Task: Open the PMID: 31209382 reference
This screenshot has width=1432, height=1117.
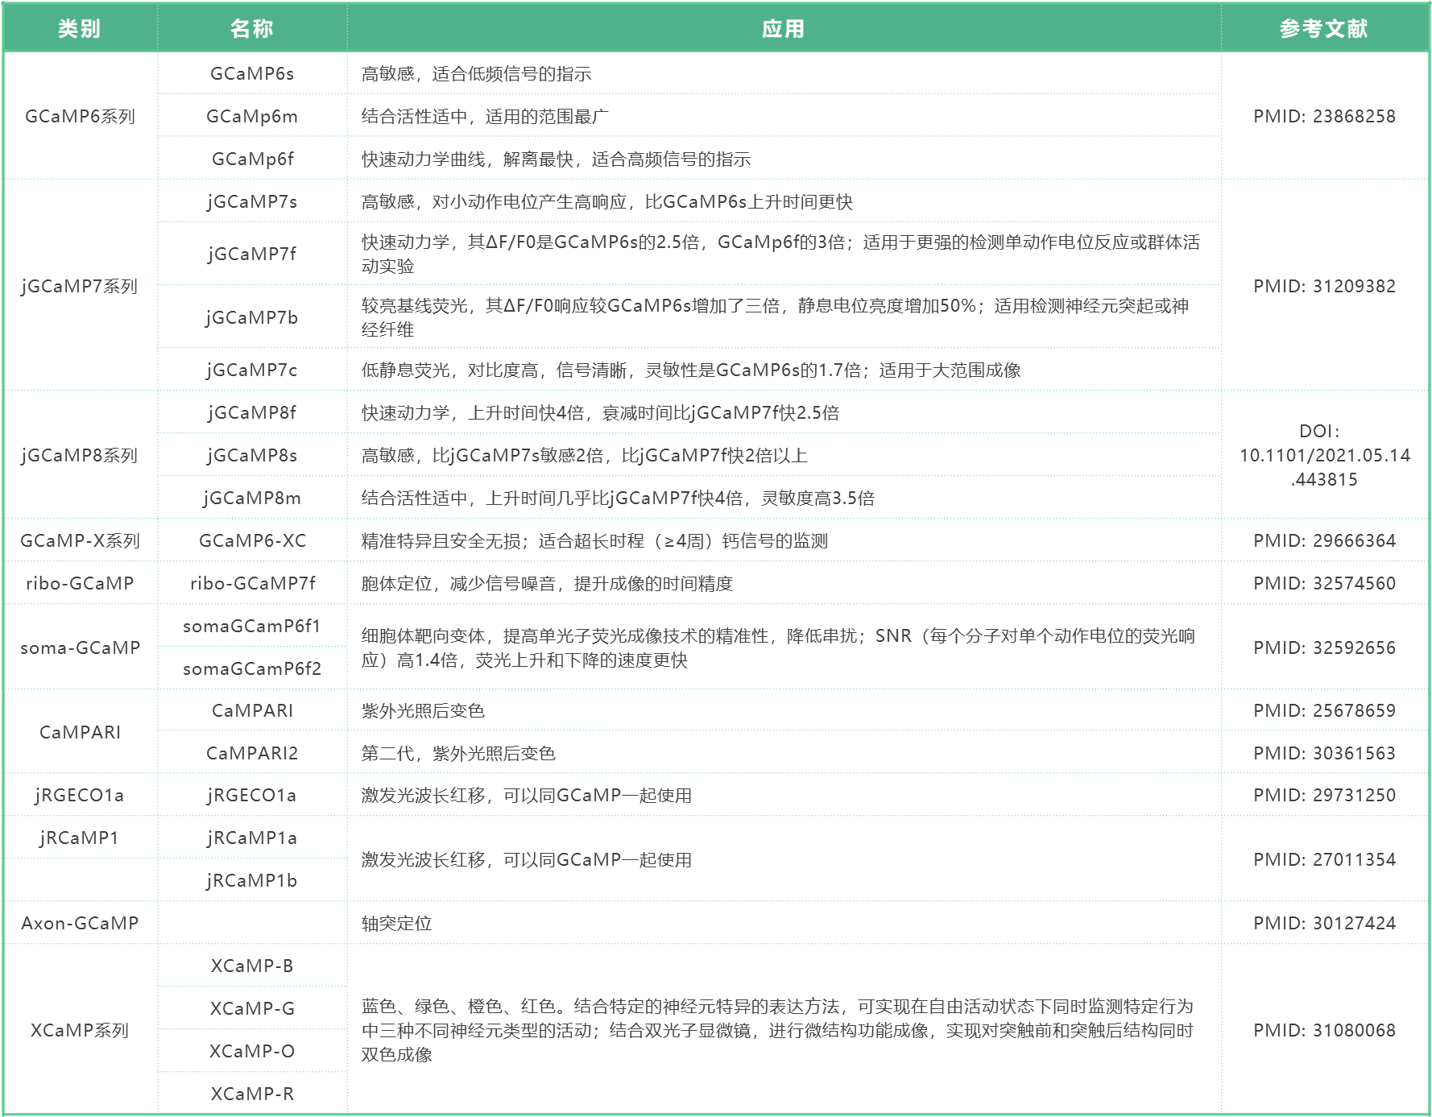Action: point(1324,286)
